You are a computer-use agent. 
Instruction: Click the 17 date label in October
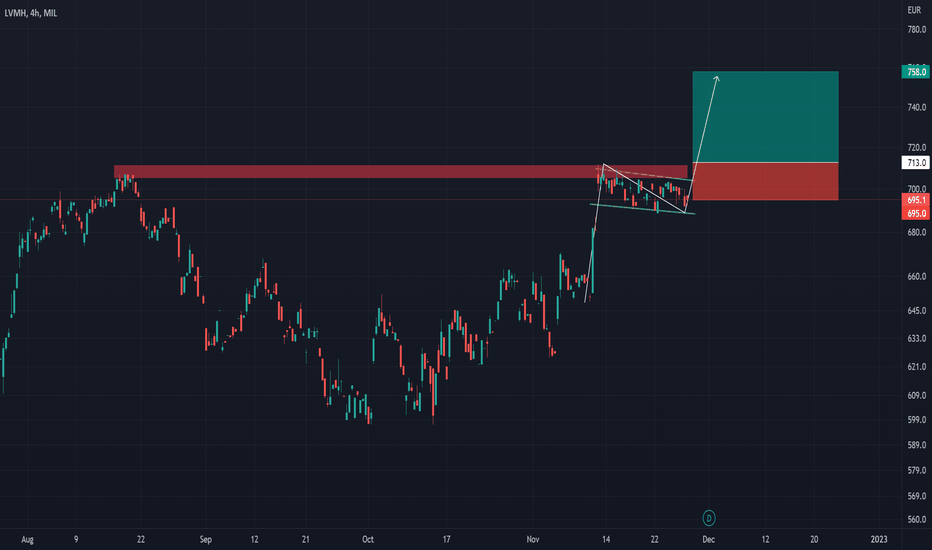pos(446,540)
